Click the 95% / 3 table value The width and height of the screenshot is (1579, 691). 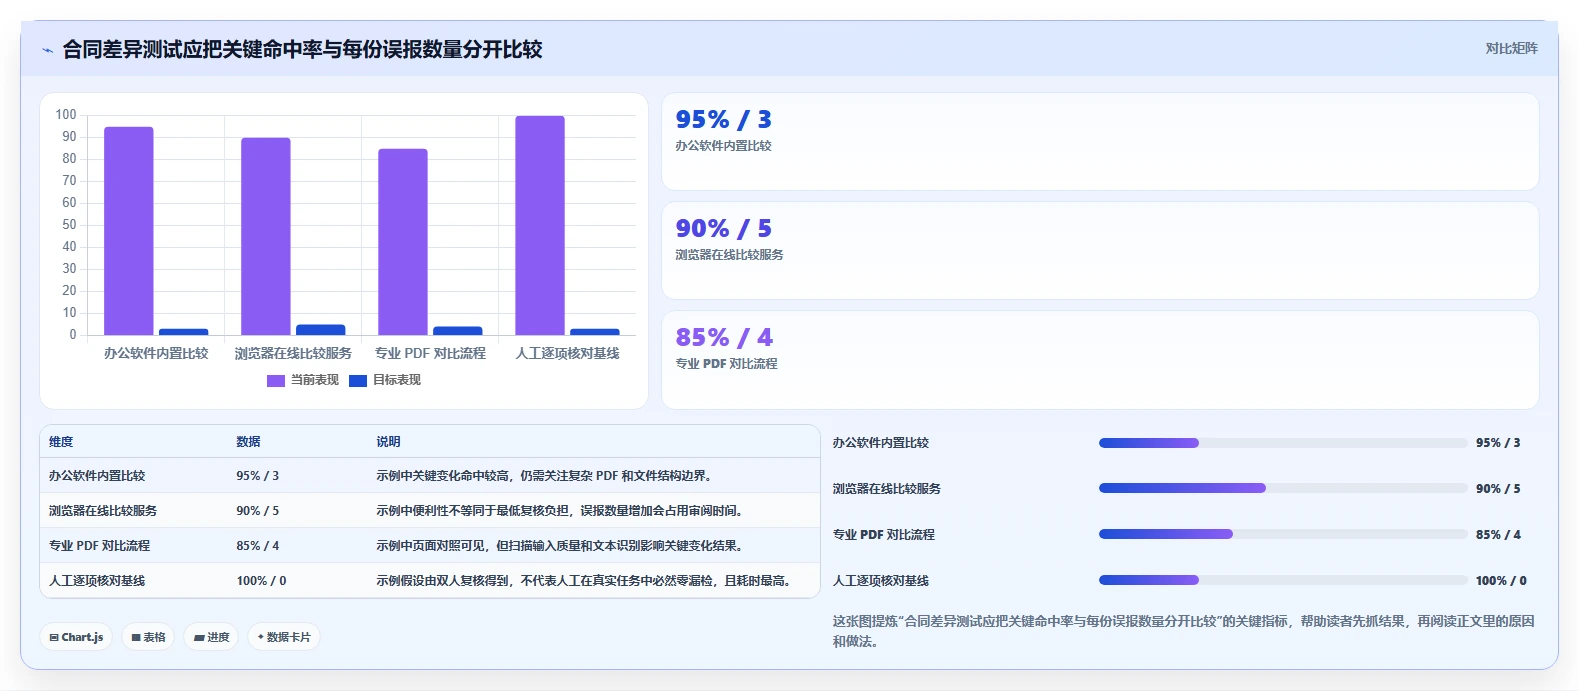(x=258, y=476)
